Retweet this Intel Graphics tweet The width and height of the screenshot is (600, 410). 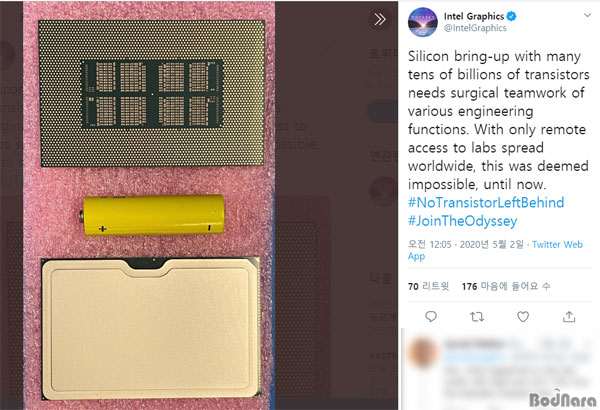click(x=477, y=317)
